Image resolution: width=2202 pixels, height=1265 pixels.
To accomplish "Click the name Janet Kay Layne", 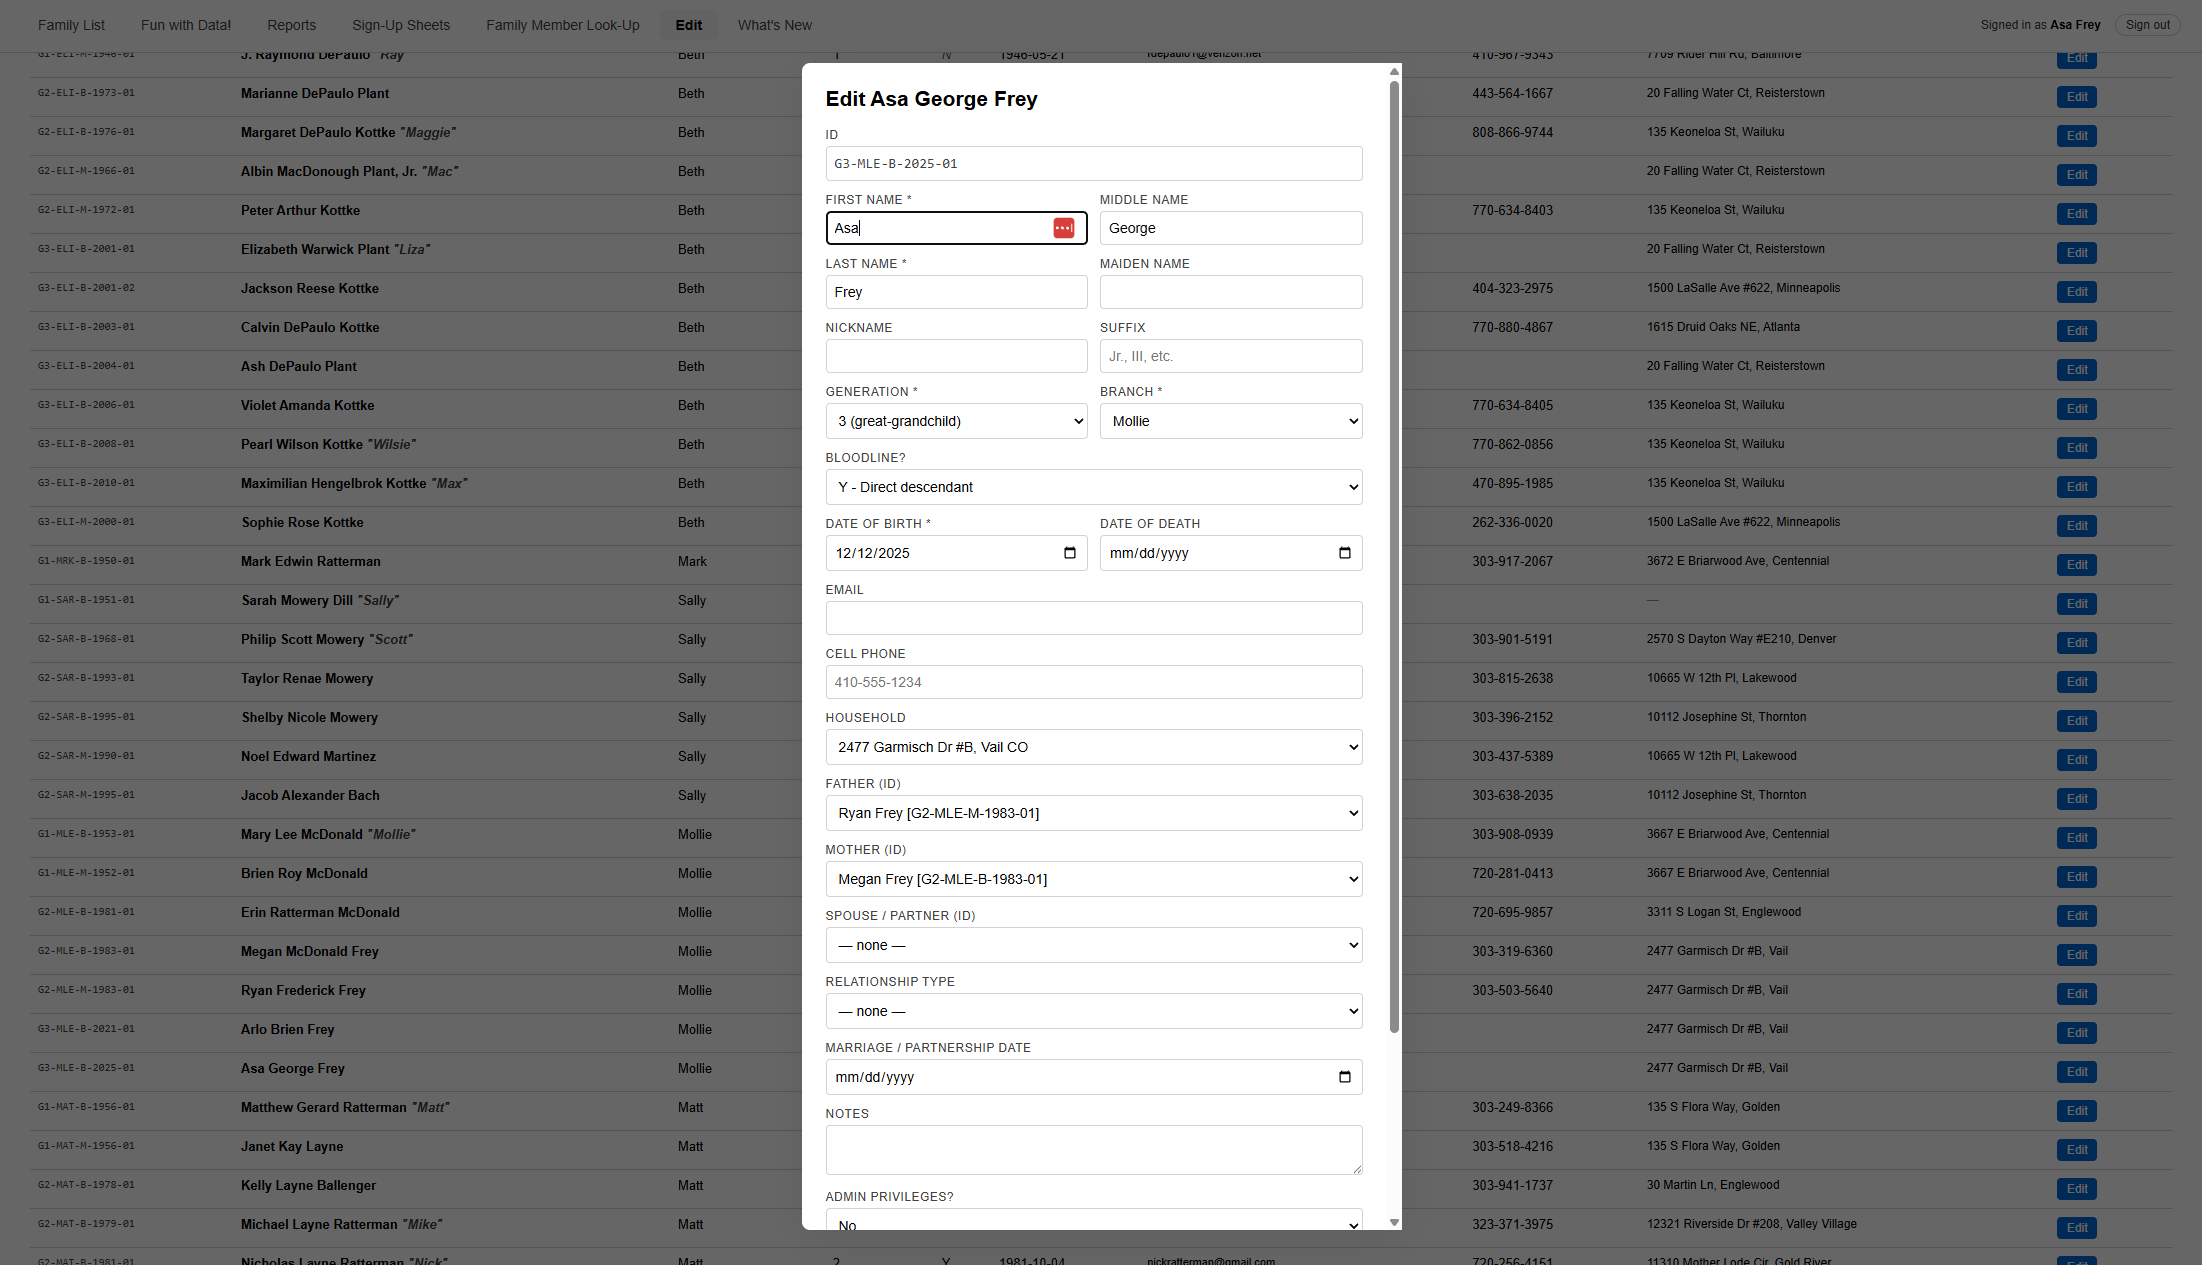I will point(291,1146).
